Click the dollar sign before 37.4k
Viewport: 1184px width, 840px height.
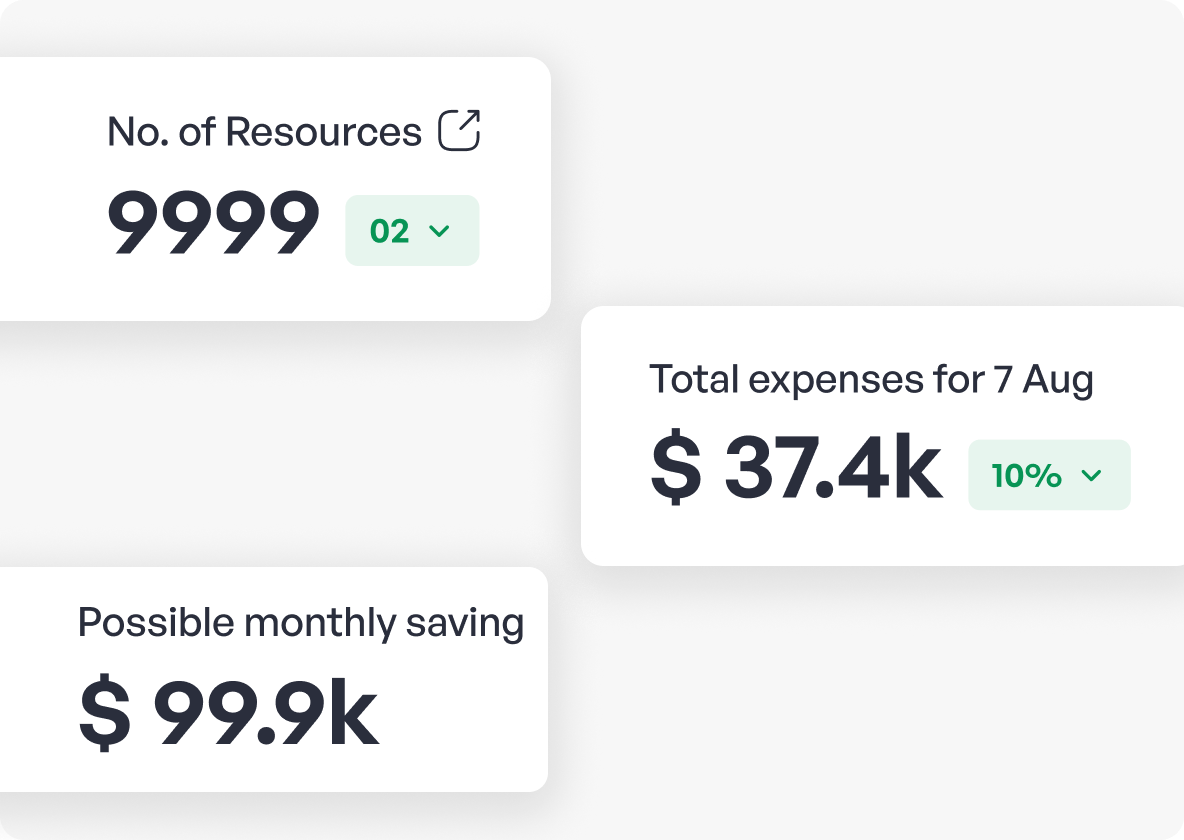[x=676, y=468]
